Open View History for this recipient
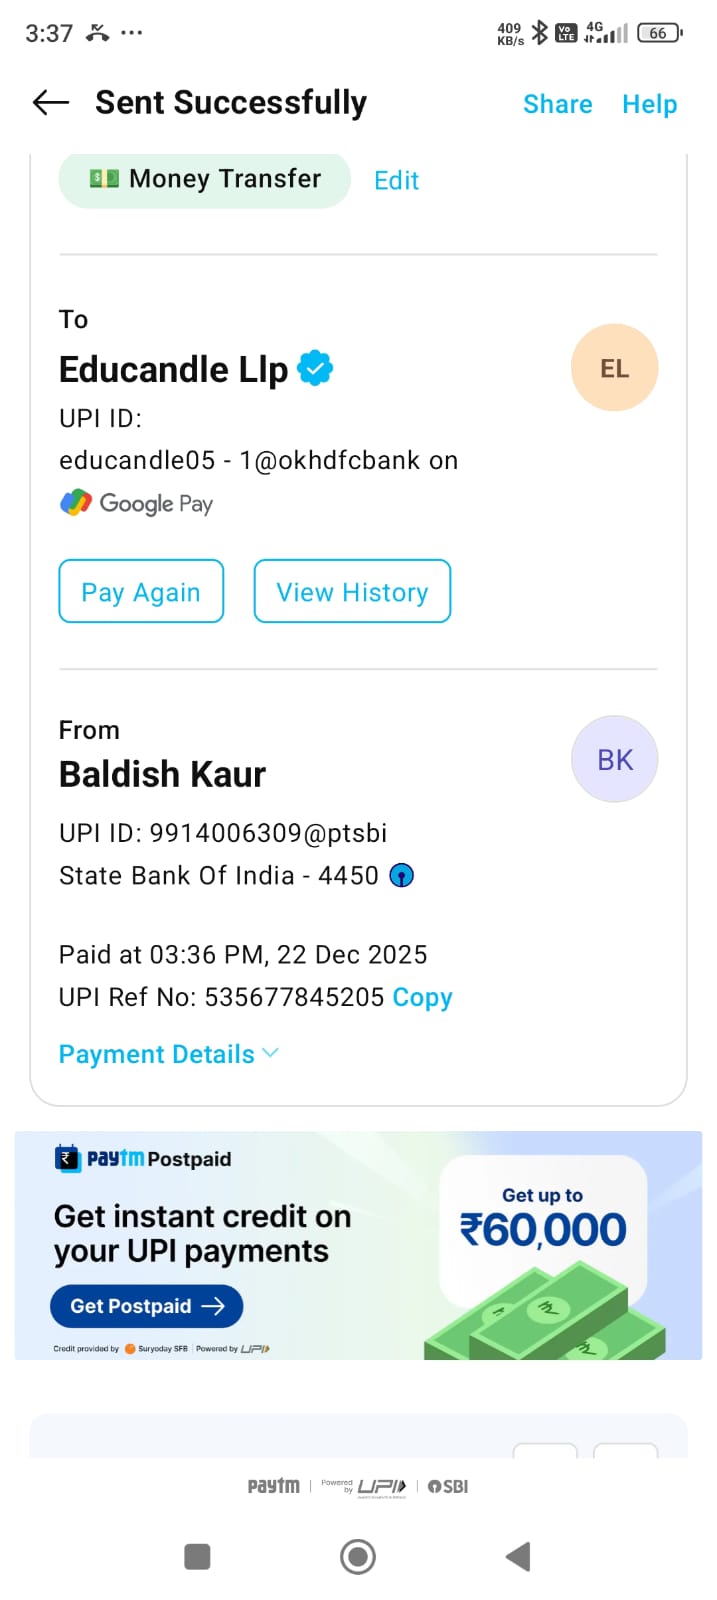Image resolution: width=717 pixels, height=1600 pixels. tap(352, 592)
